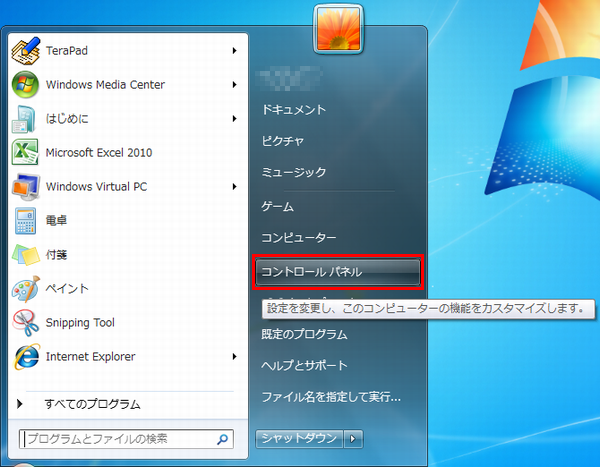Open the 電卓 calculator icon
The width and height of the screenshot is (600, 467).
pos(26,220)
